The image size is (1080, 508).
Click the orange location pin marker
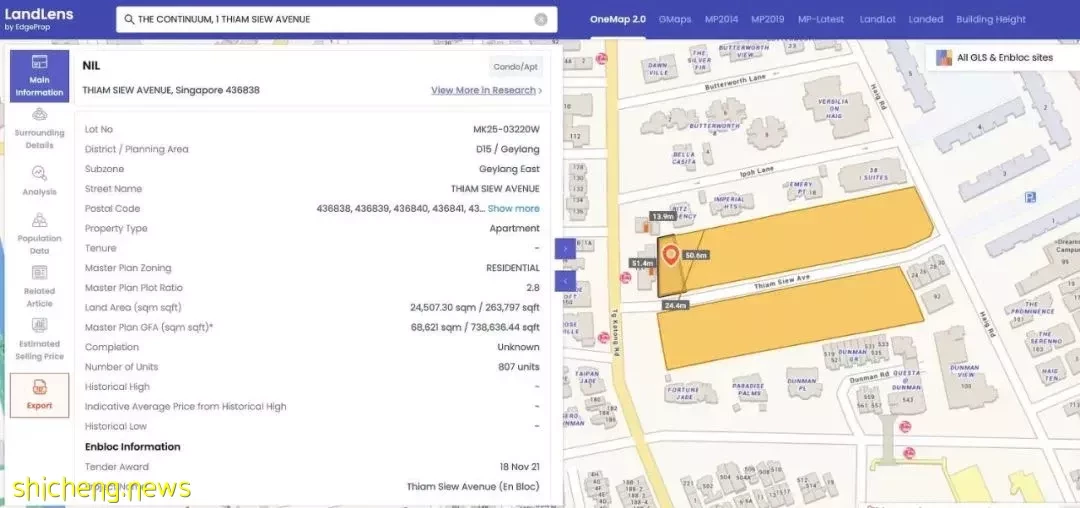(x=670, y=256)
